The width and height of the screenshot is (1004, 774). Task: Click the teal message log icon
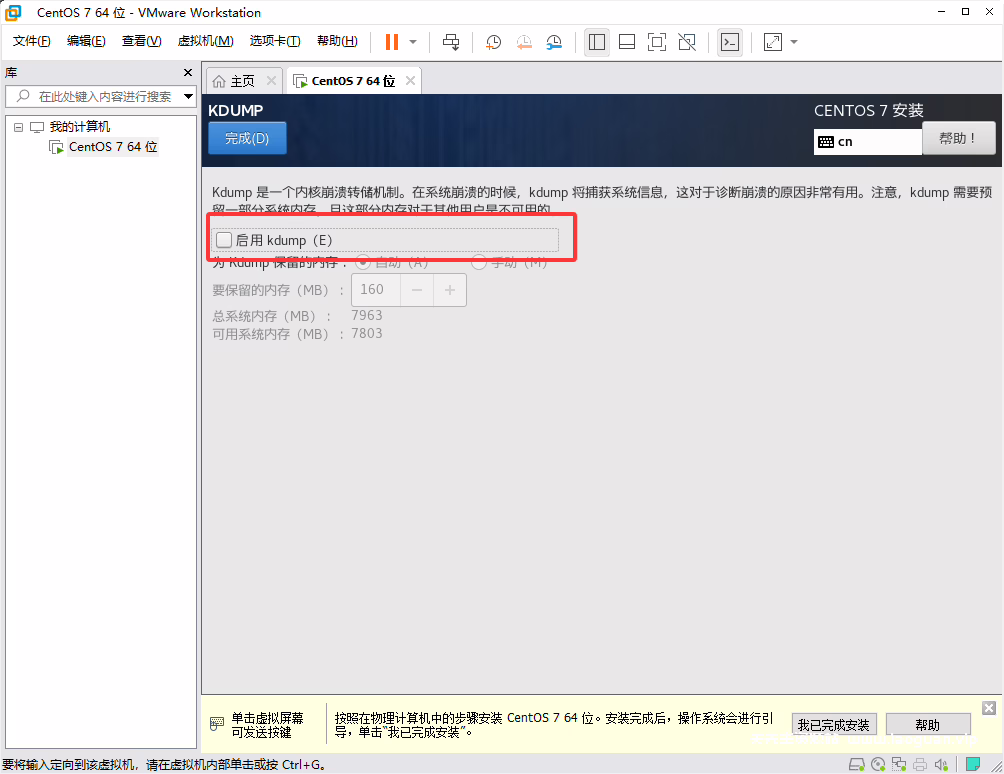973,764
